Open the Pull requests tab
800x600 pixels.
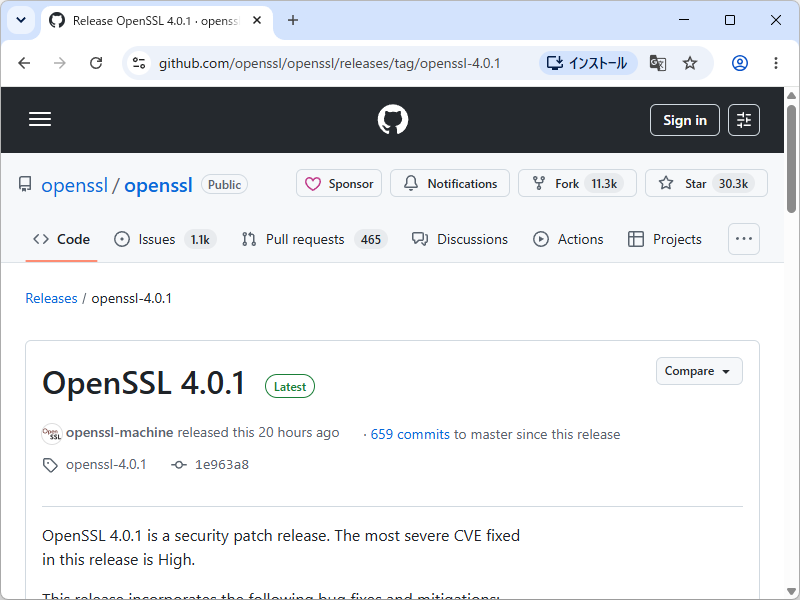coord(314,239)
